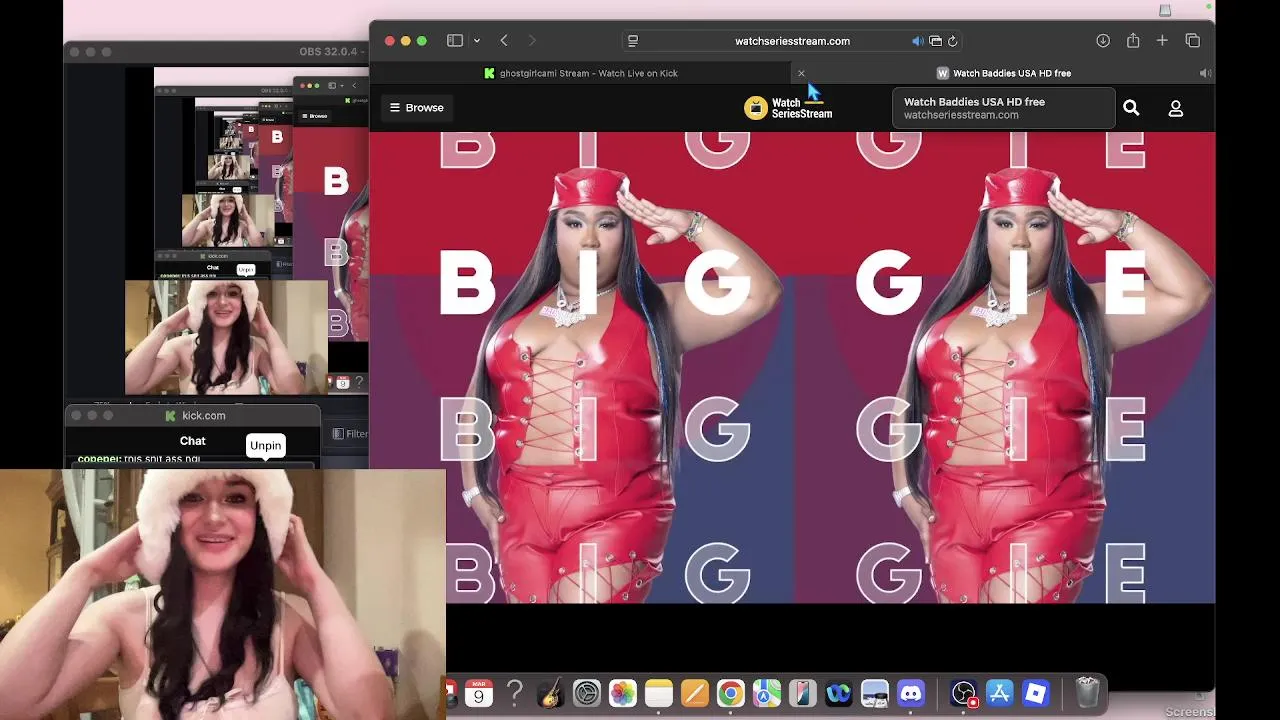Switch to ghostgirlcami Stream Kick tab
Image resolution: width=1280 pixels, height=720 pixels.
point(580,73)
